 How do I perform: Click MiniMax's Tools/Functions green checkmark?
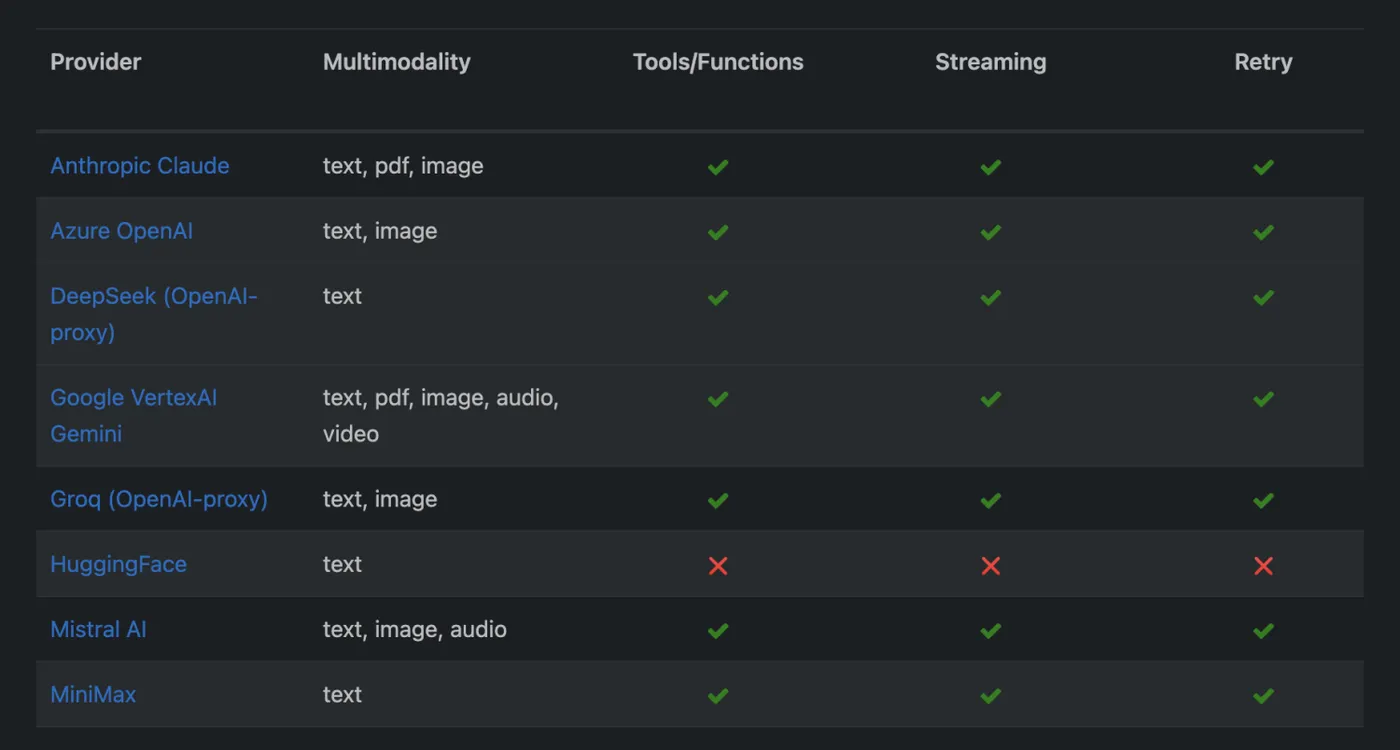tap(718, 696)
